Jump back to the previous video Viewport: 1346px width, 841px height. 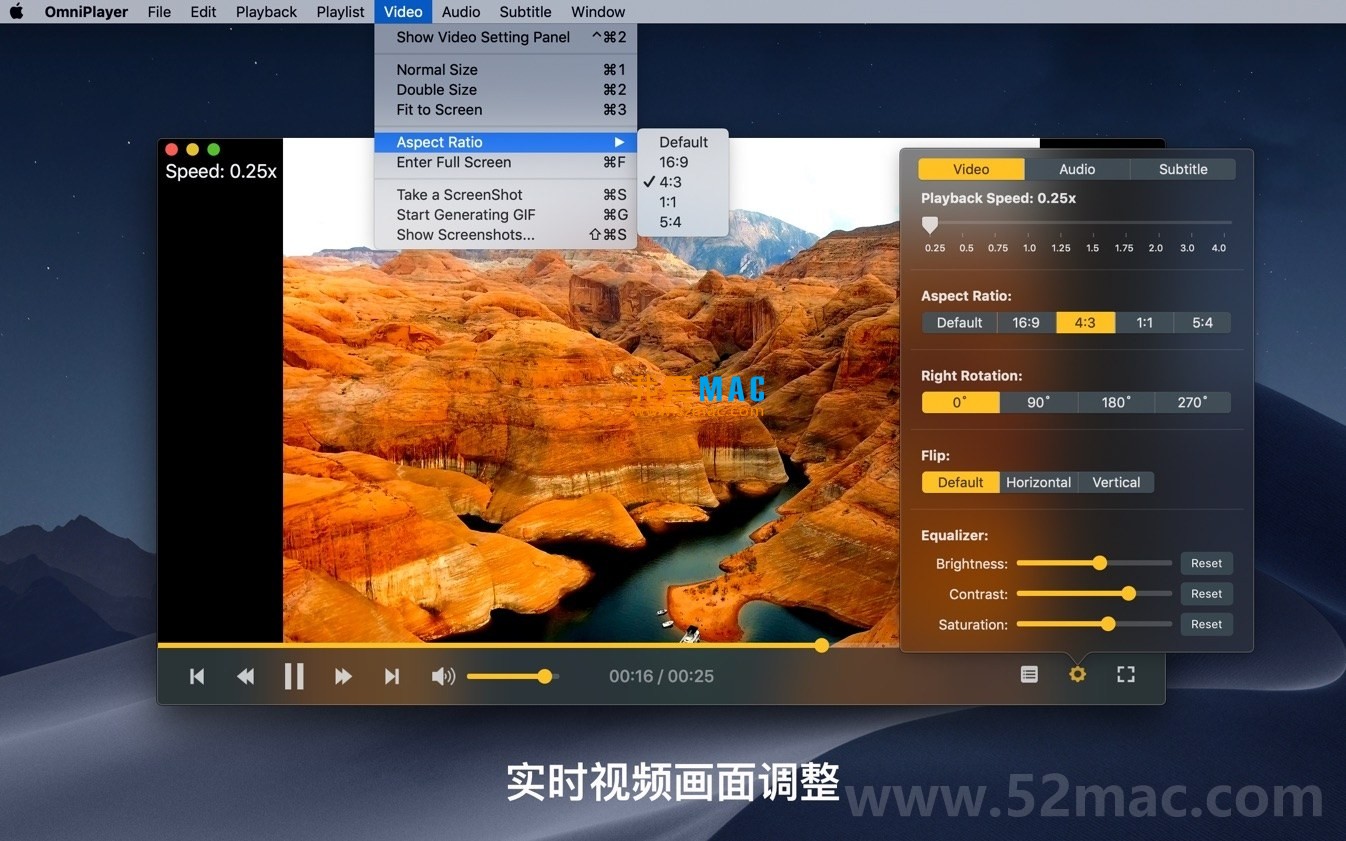click(196, 676)
